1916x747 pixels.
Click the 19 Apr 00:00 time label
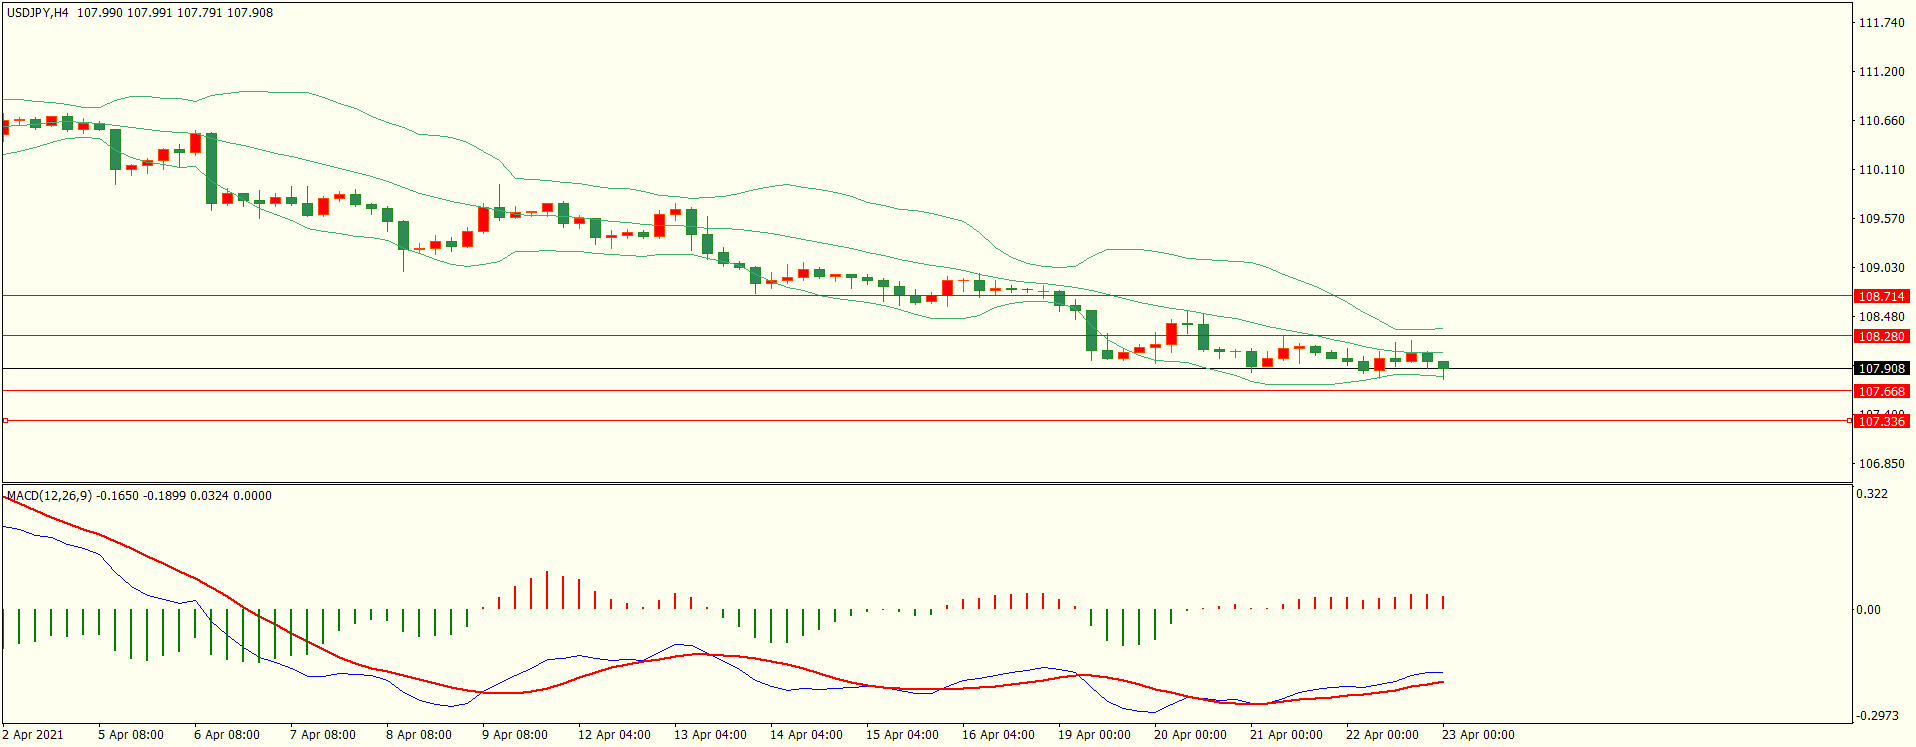pyautogui.click(x=1094, y=735)
